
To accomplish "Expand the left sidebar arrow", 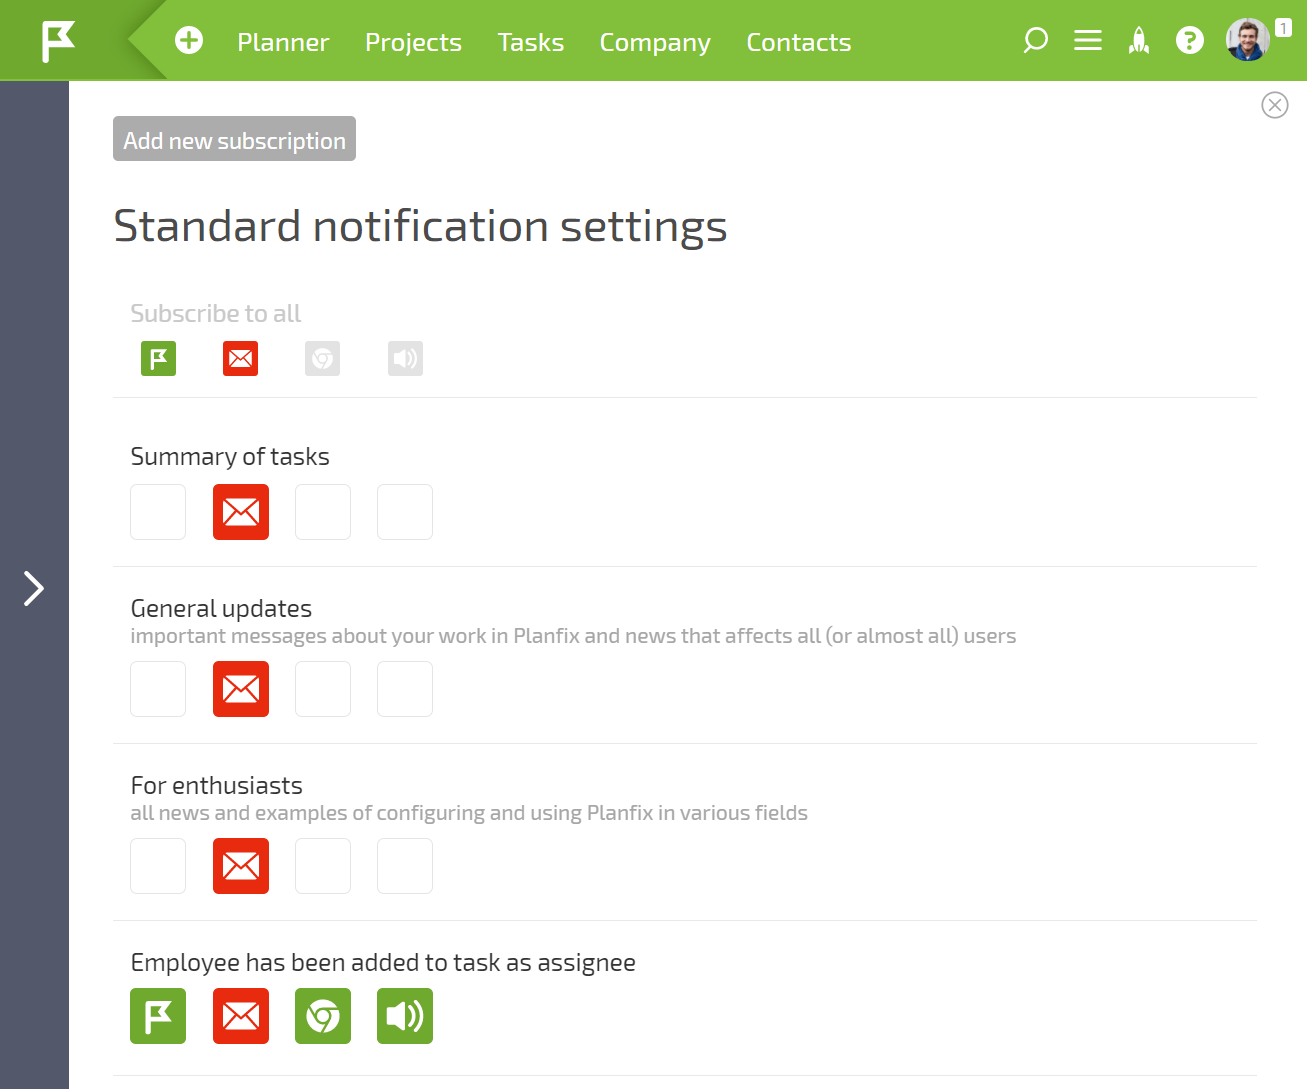I will pyautogui.click(x=34, y=588).
